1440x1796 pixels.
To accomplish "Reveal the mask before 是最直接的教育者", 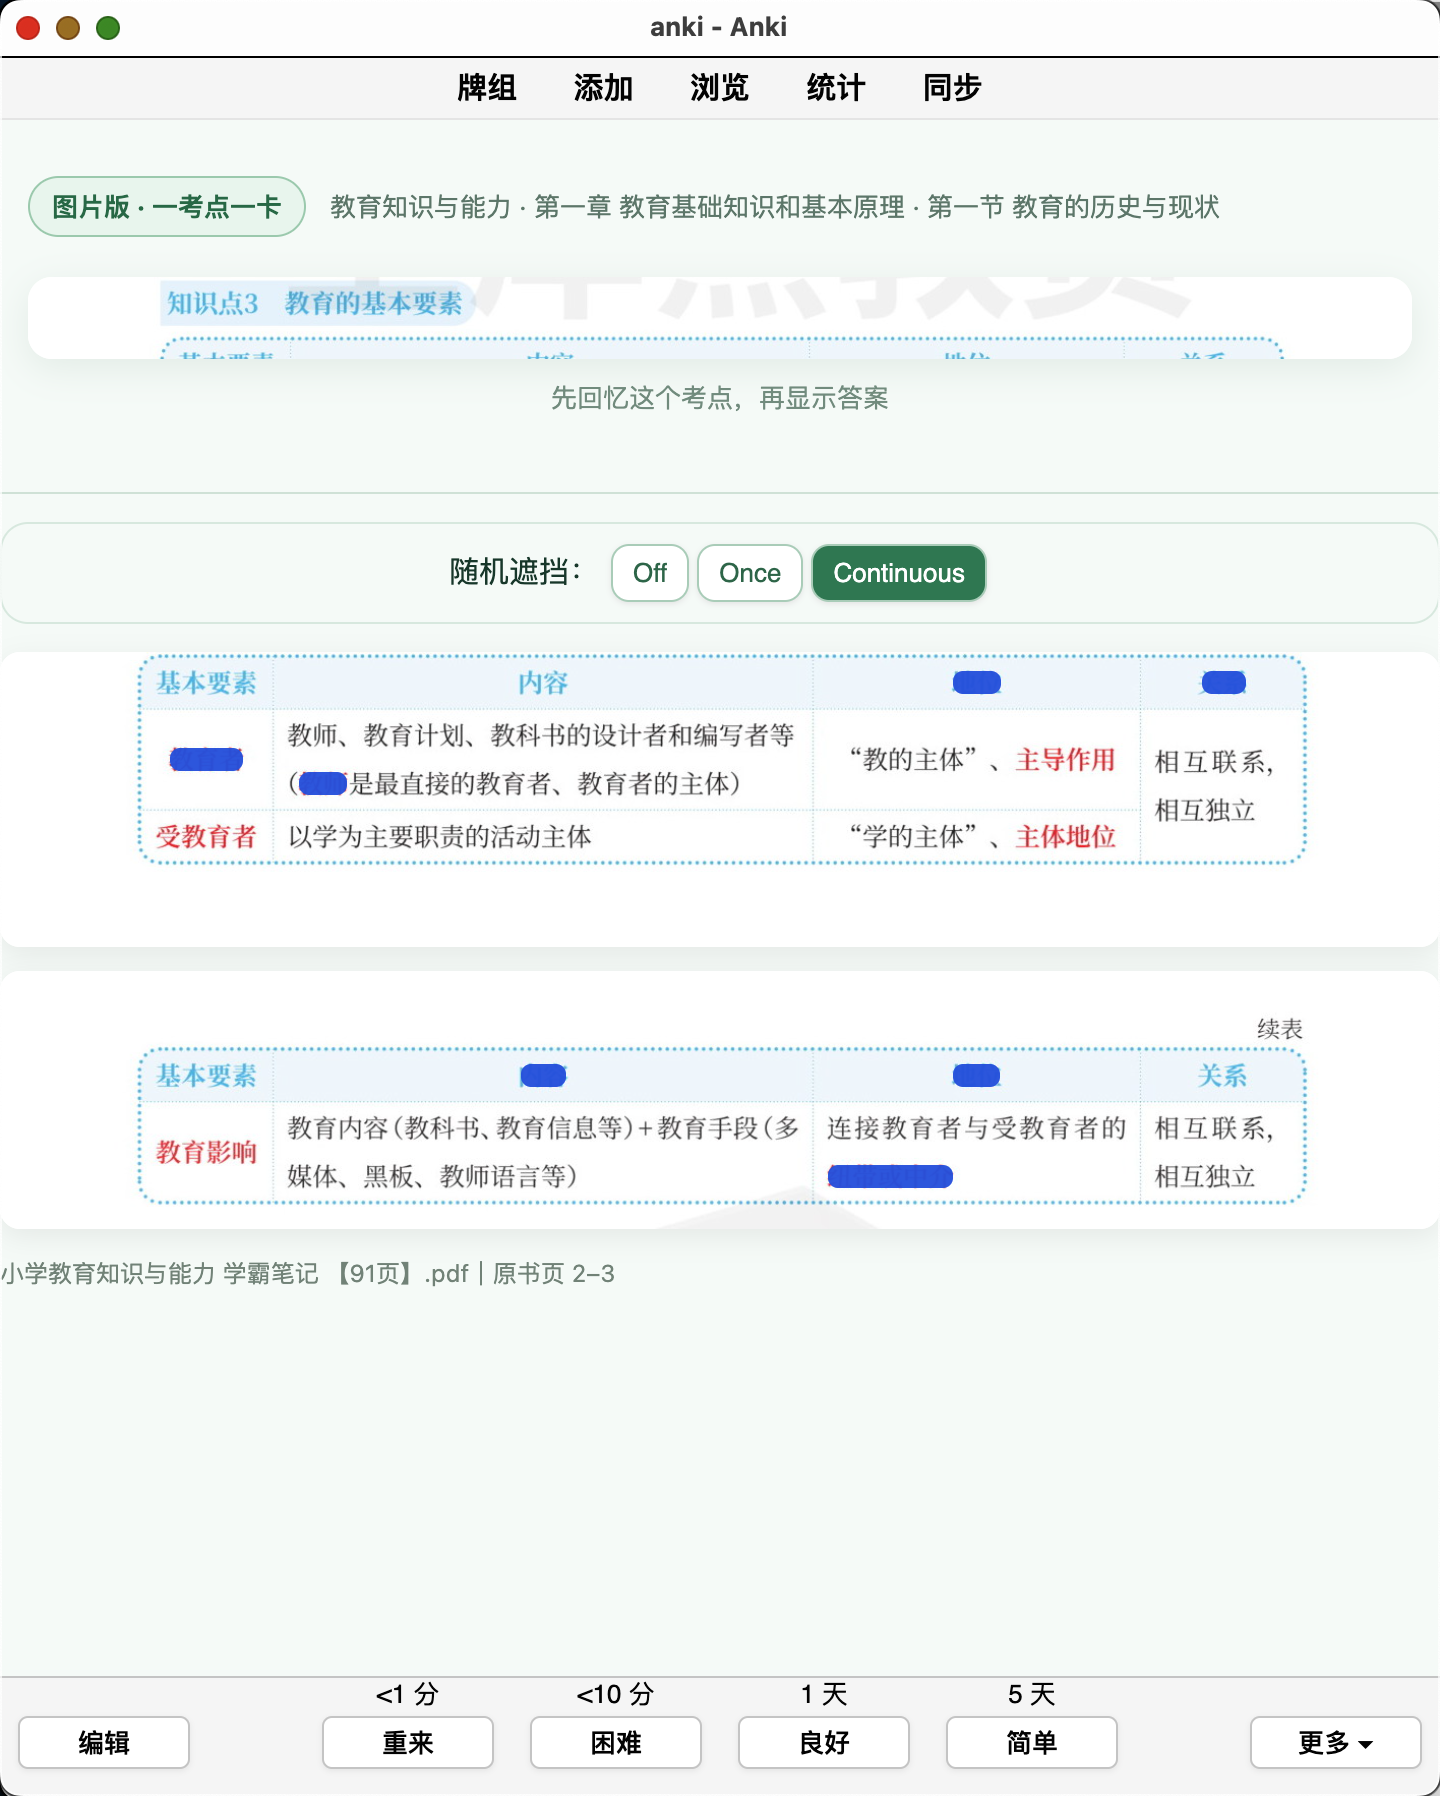I will [x=323, y=783].
